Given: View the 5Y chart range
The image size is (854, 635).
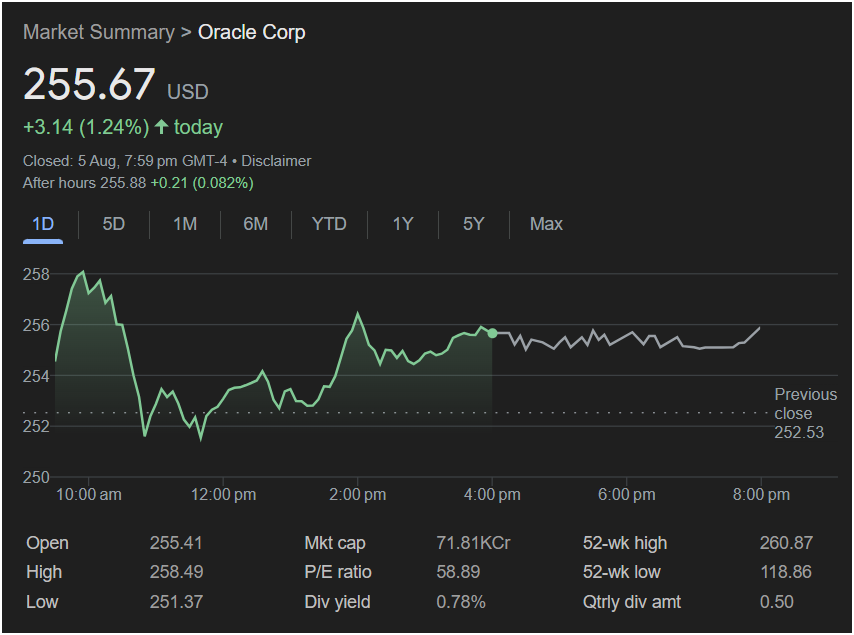Looking at the screenshot, I should (x=473, y=224).
